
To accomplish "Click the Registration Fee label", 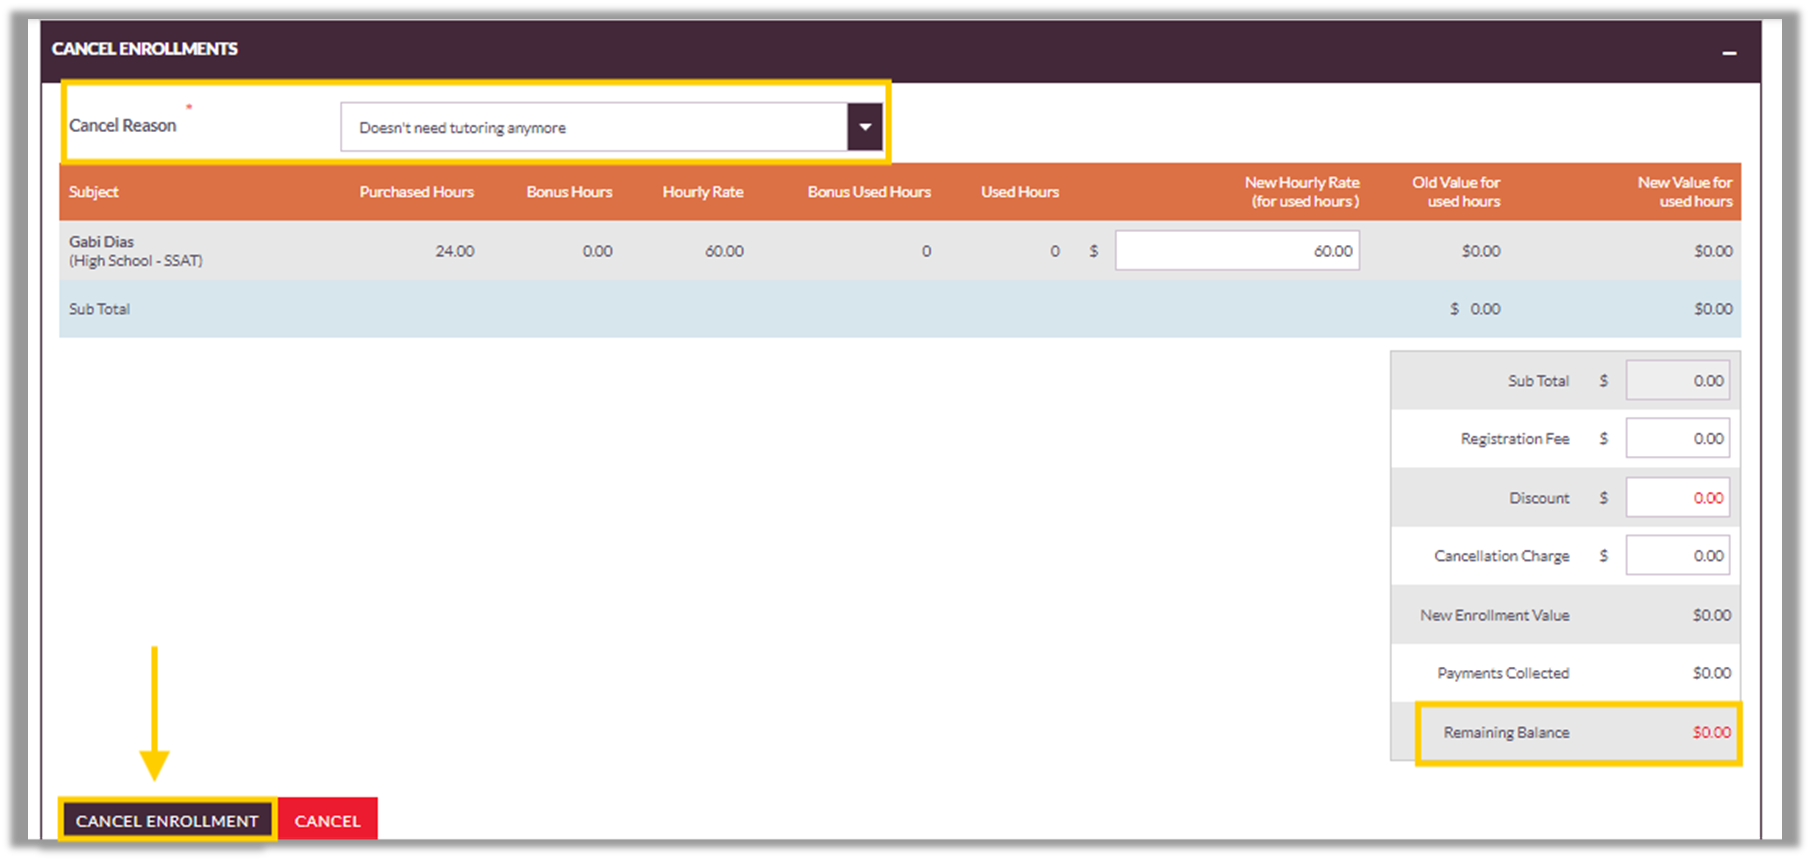I will click(1515, 439).
